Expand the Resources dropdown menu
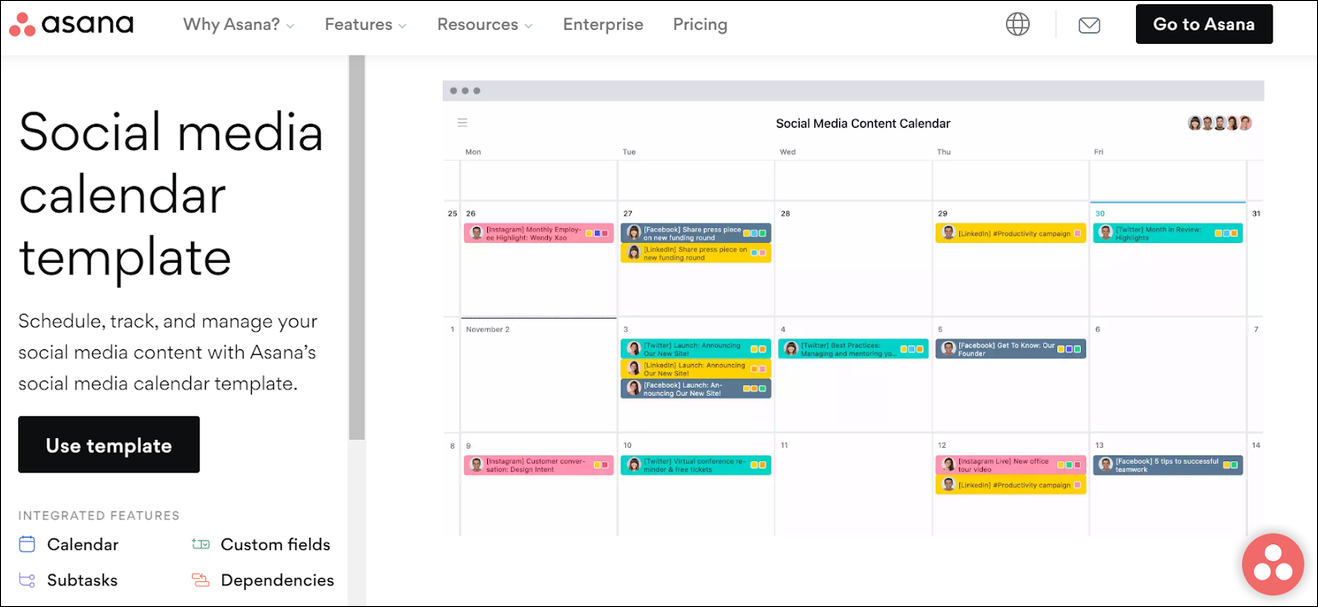 [x=484, y=24]
